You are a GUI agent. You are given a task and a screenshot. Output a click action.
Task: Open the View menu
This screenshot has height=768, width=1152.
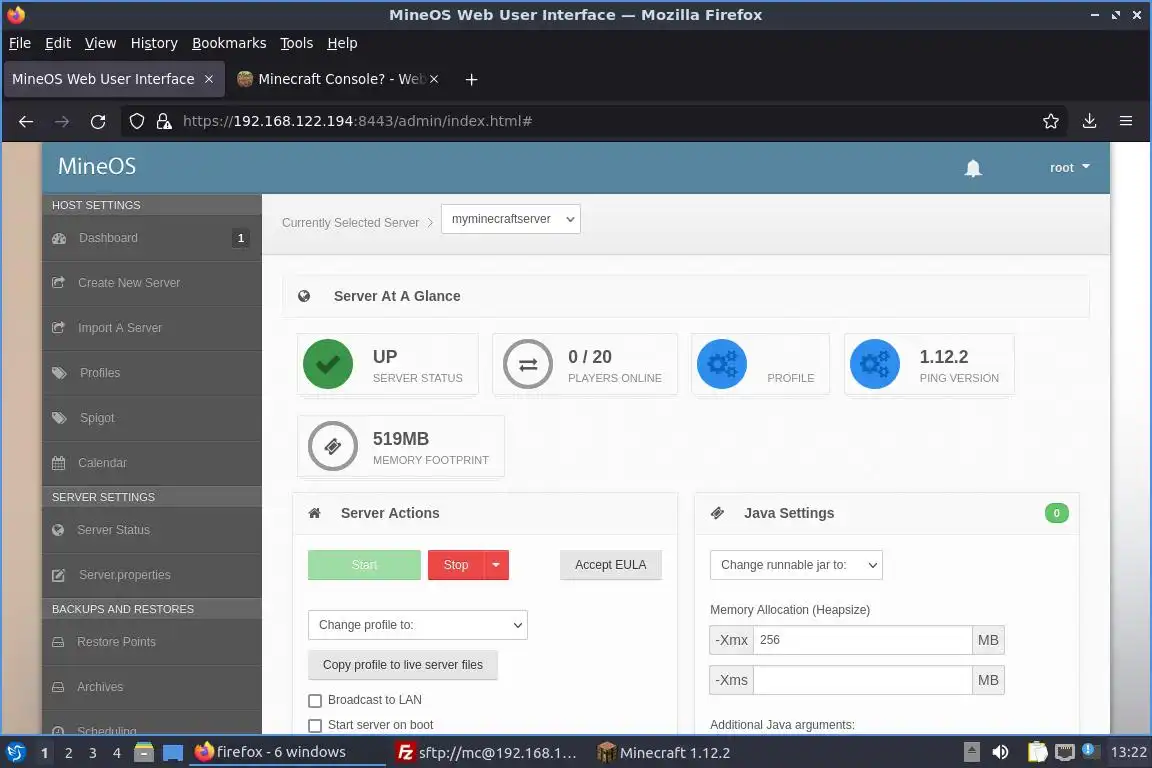pyautogui.click(x=101, y=43)
